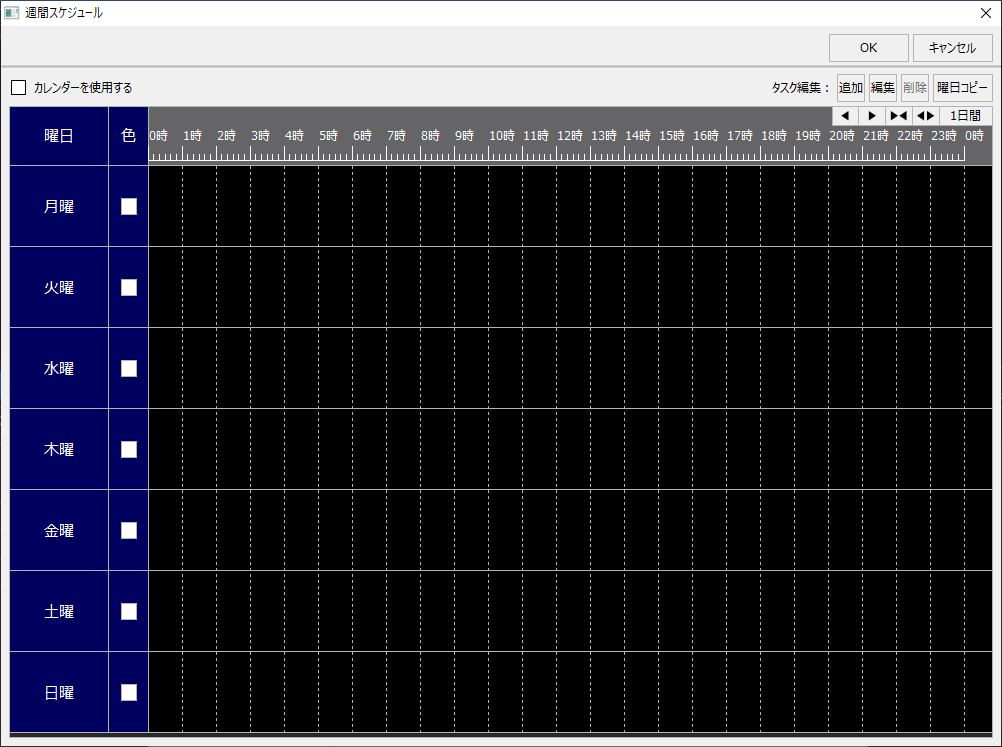Toggle the color checkbox for 金曜
This screenshot has height=747, width=1002.
point(128,530)
